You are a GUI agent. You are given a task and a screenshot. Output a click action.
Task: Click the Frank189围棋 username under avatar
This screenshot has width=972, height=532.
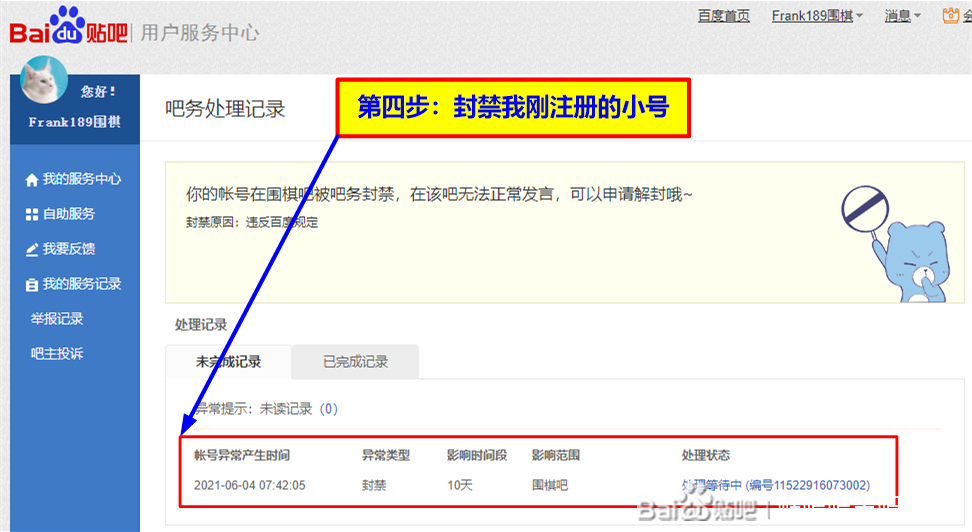point(74,122)
